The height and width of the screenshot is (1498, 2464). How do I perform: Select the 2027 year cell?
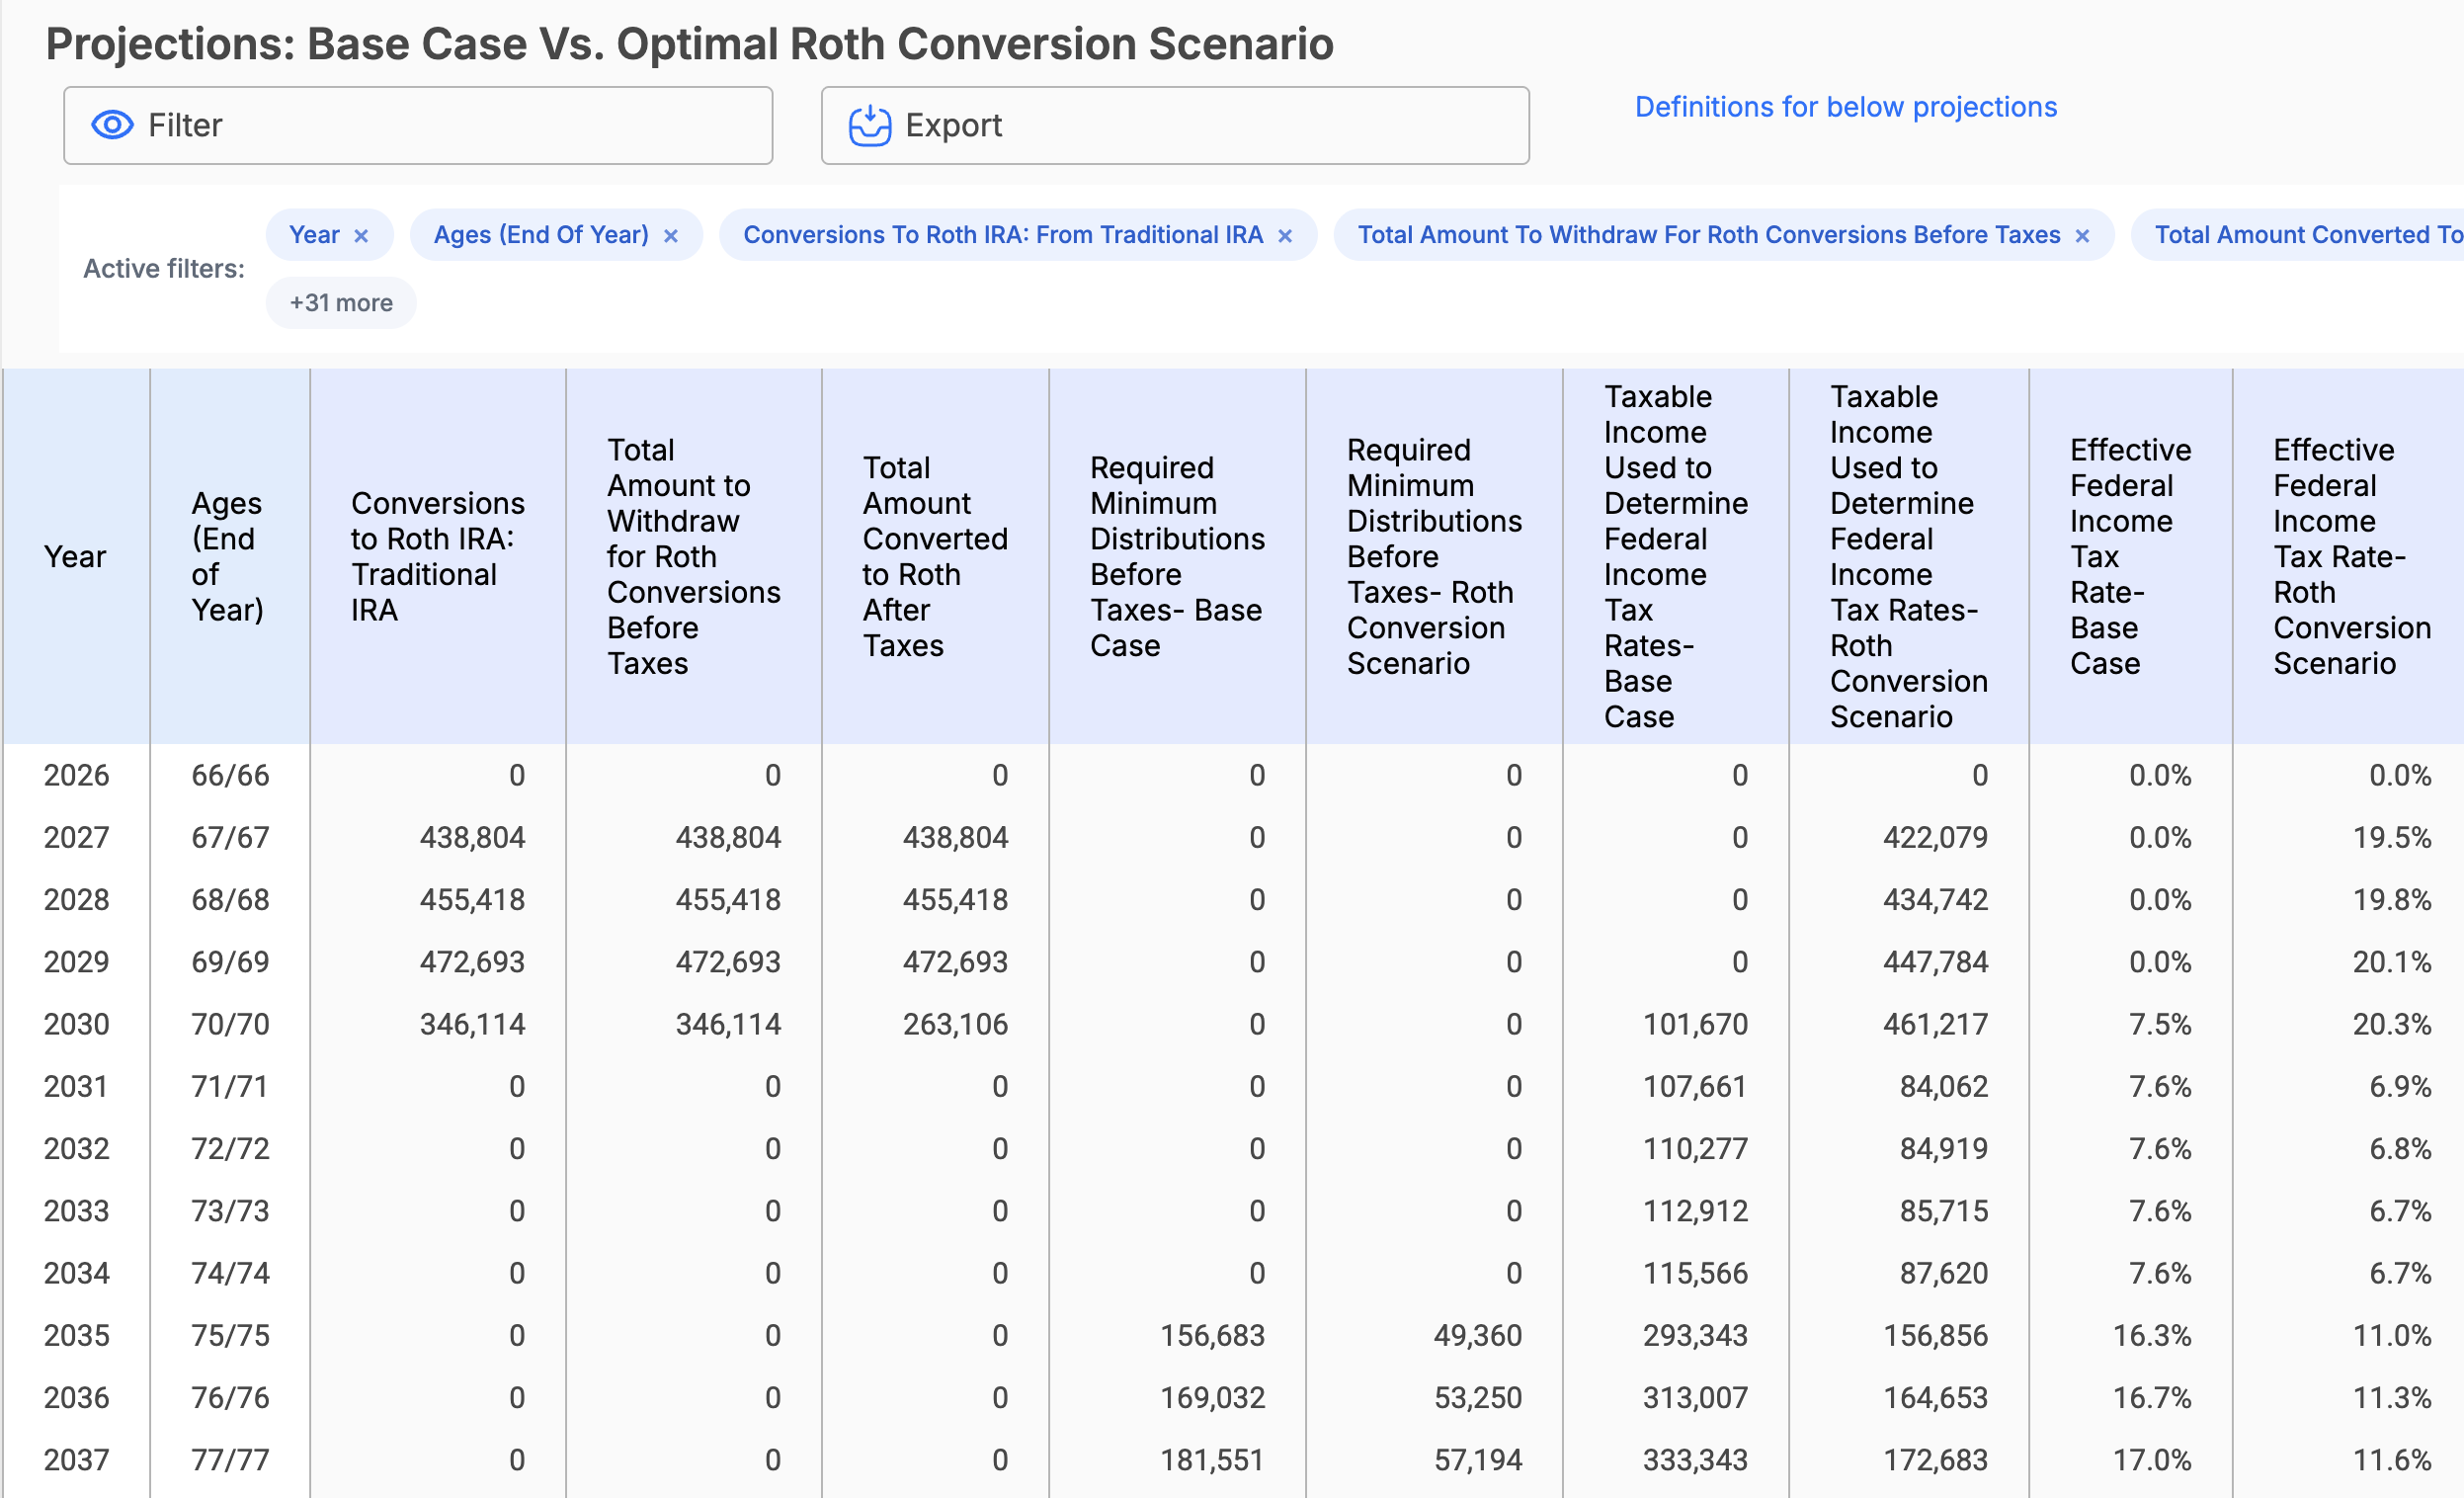click(76, 838)
